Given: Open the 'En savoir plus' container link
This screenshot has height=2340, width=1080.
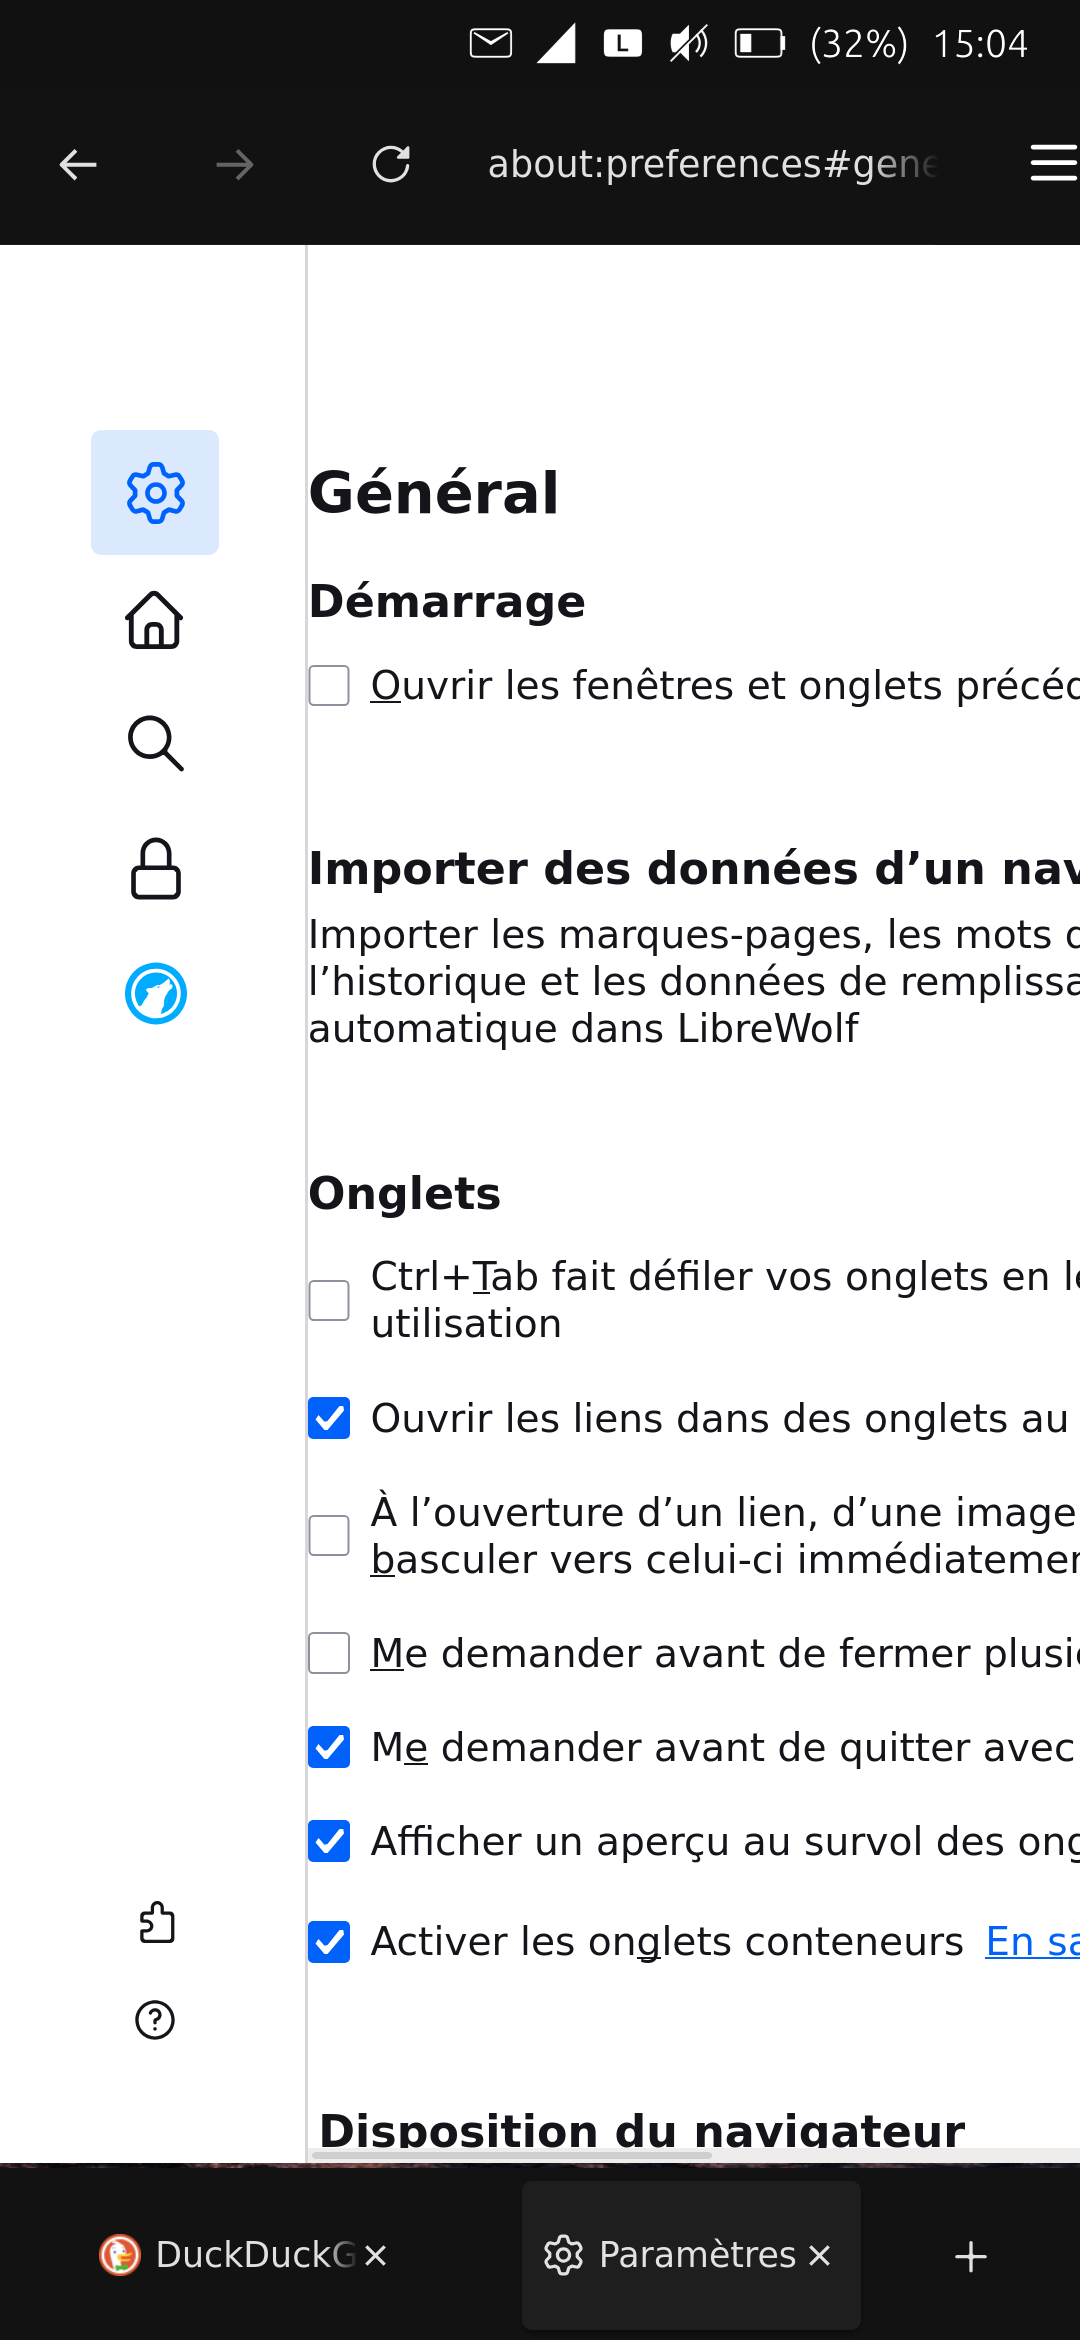Looking at the screenshot, I should 1032,1942.
